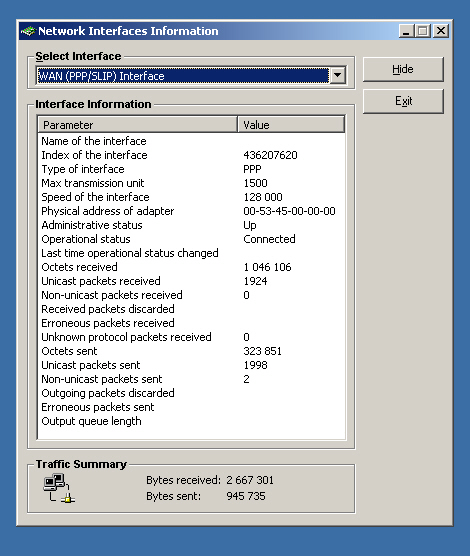The width and height of the screenshot is (470, 556).
Task: Select the Name of the interface row
Action: point(191,141)
